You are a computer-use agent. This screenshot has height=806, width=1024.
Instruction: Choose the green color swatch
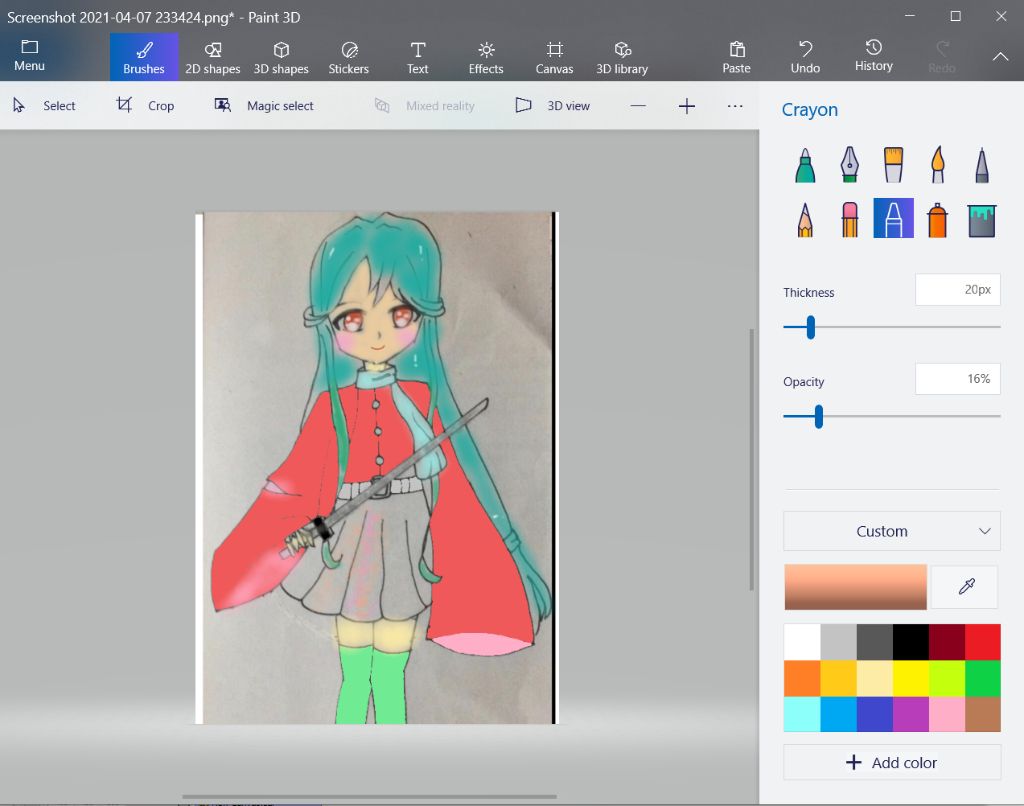[982, 678]
